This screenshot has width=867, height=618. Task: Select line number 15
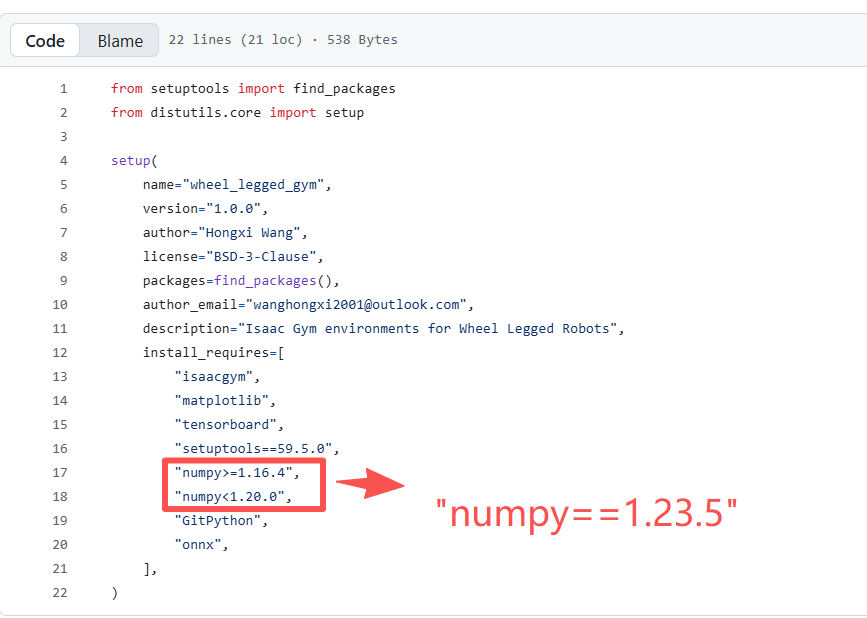point(60,425)
